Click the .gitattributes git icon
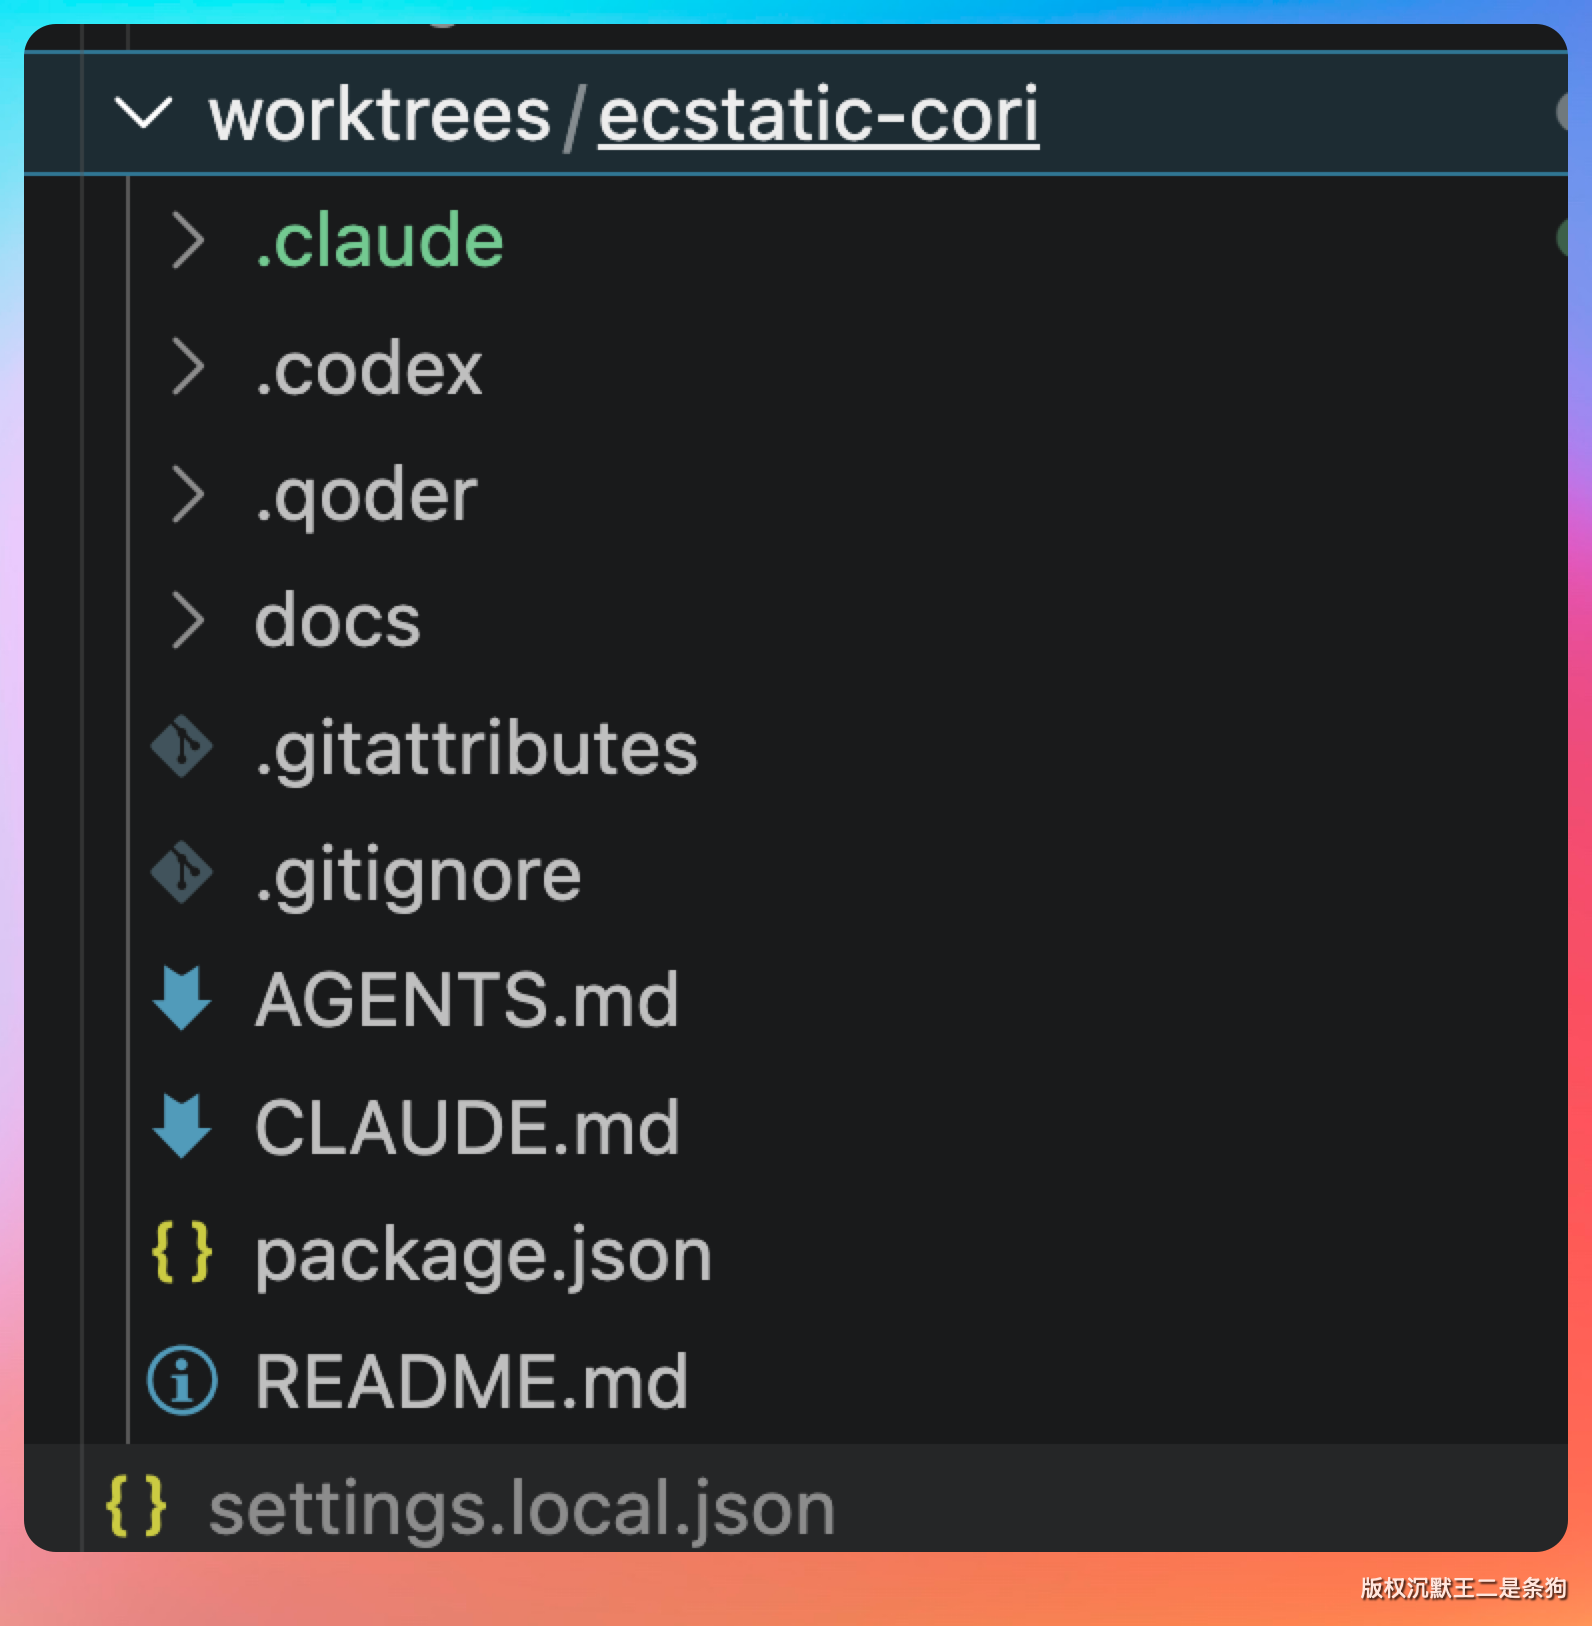1592x1626 pixels. click(x=182, y=747)
